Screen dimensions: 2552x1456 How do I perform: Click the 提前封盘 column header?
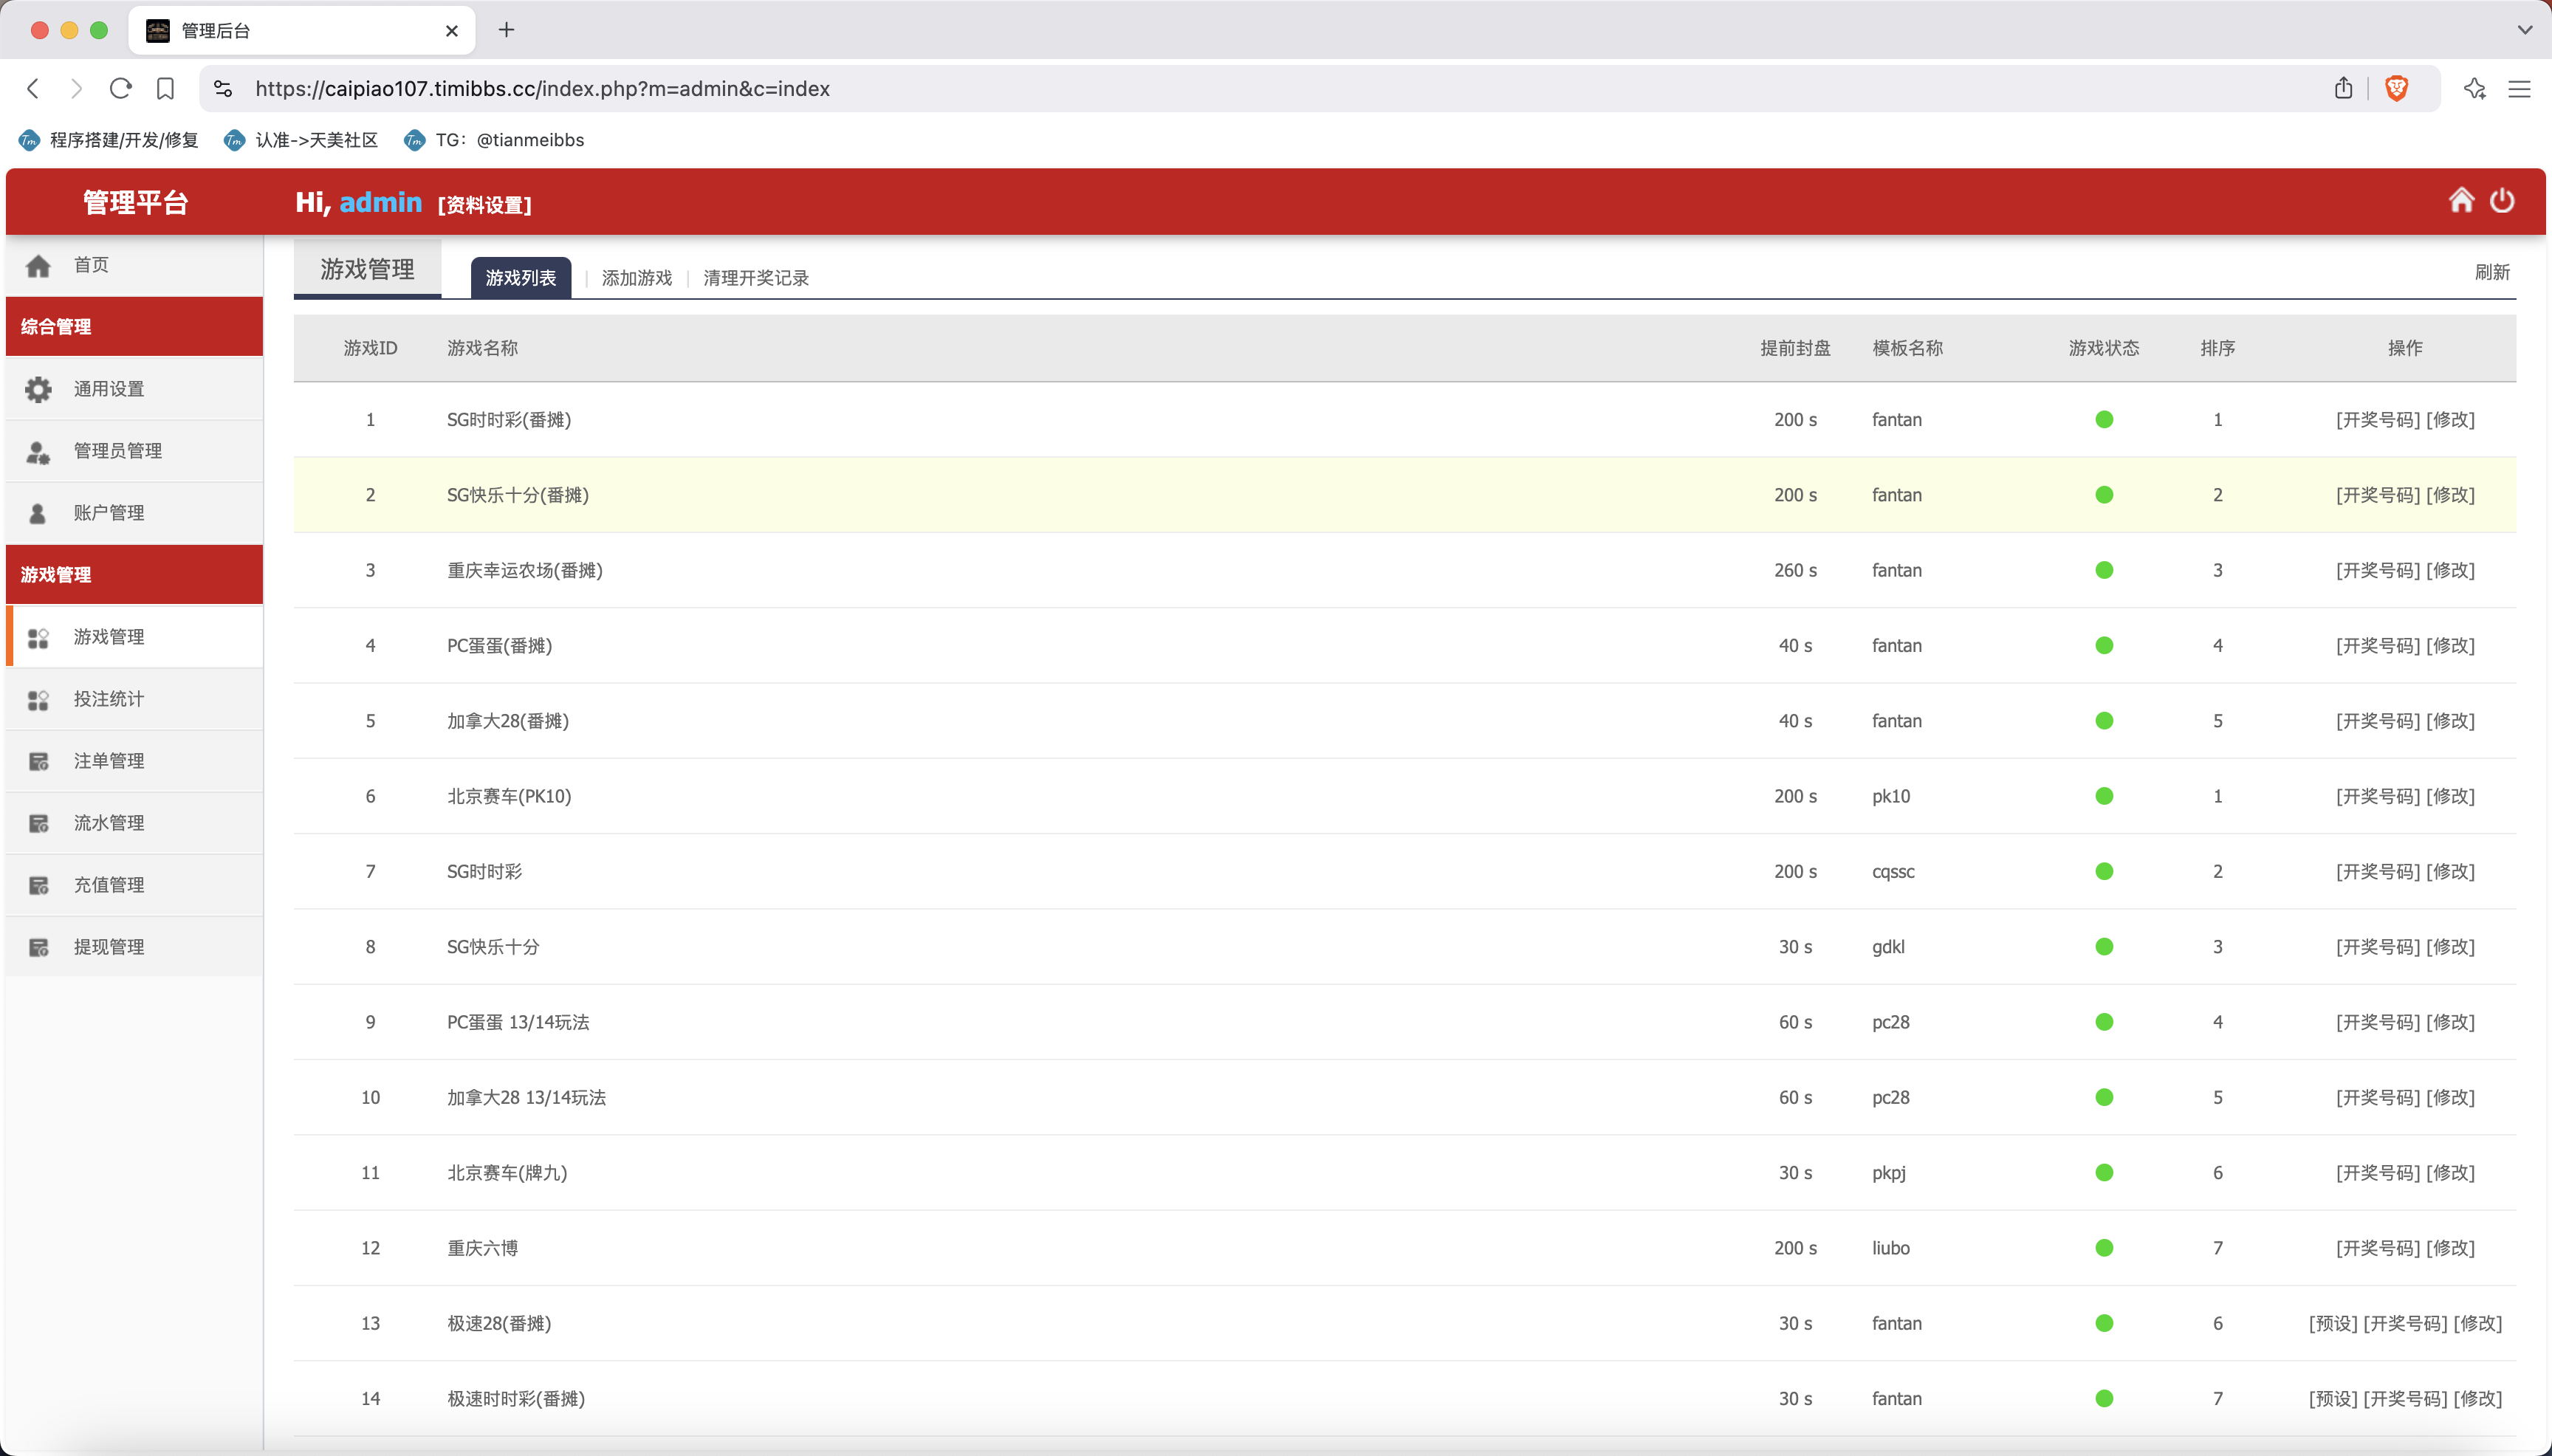click(x=1795, y=348)
